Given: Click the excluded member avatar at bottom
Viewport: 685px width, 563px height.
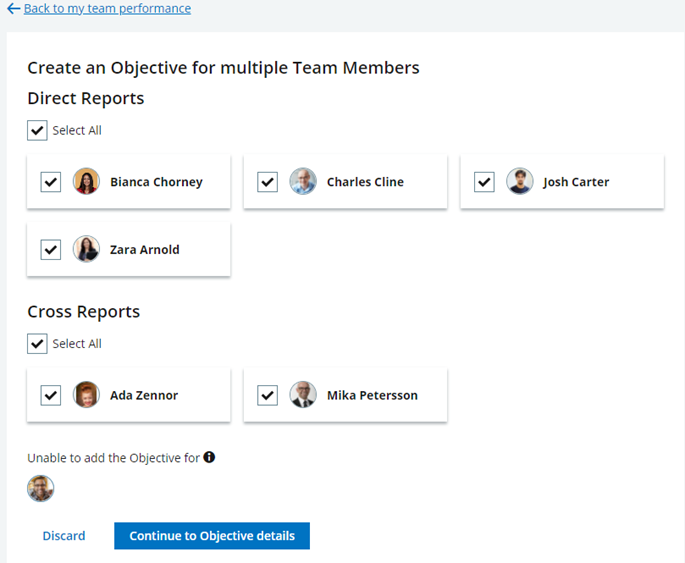Looking at the screenshot, I should [x=41, y=489].
